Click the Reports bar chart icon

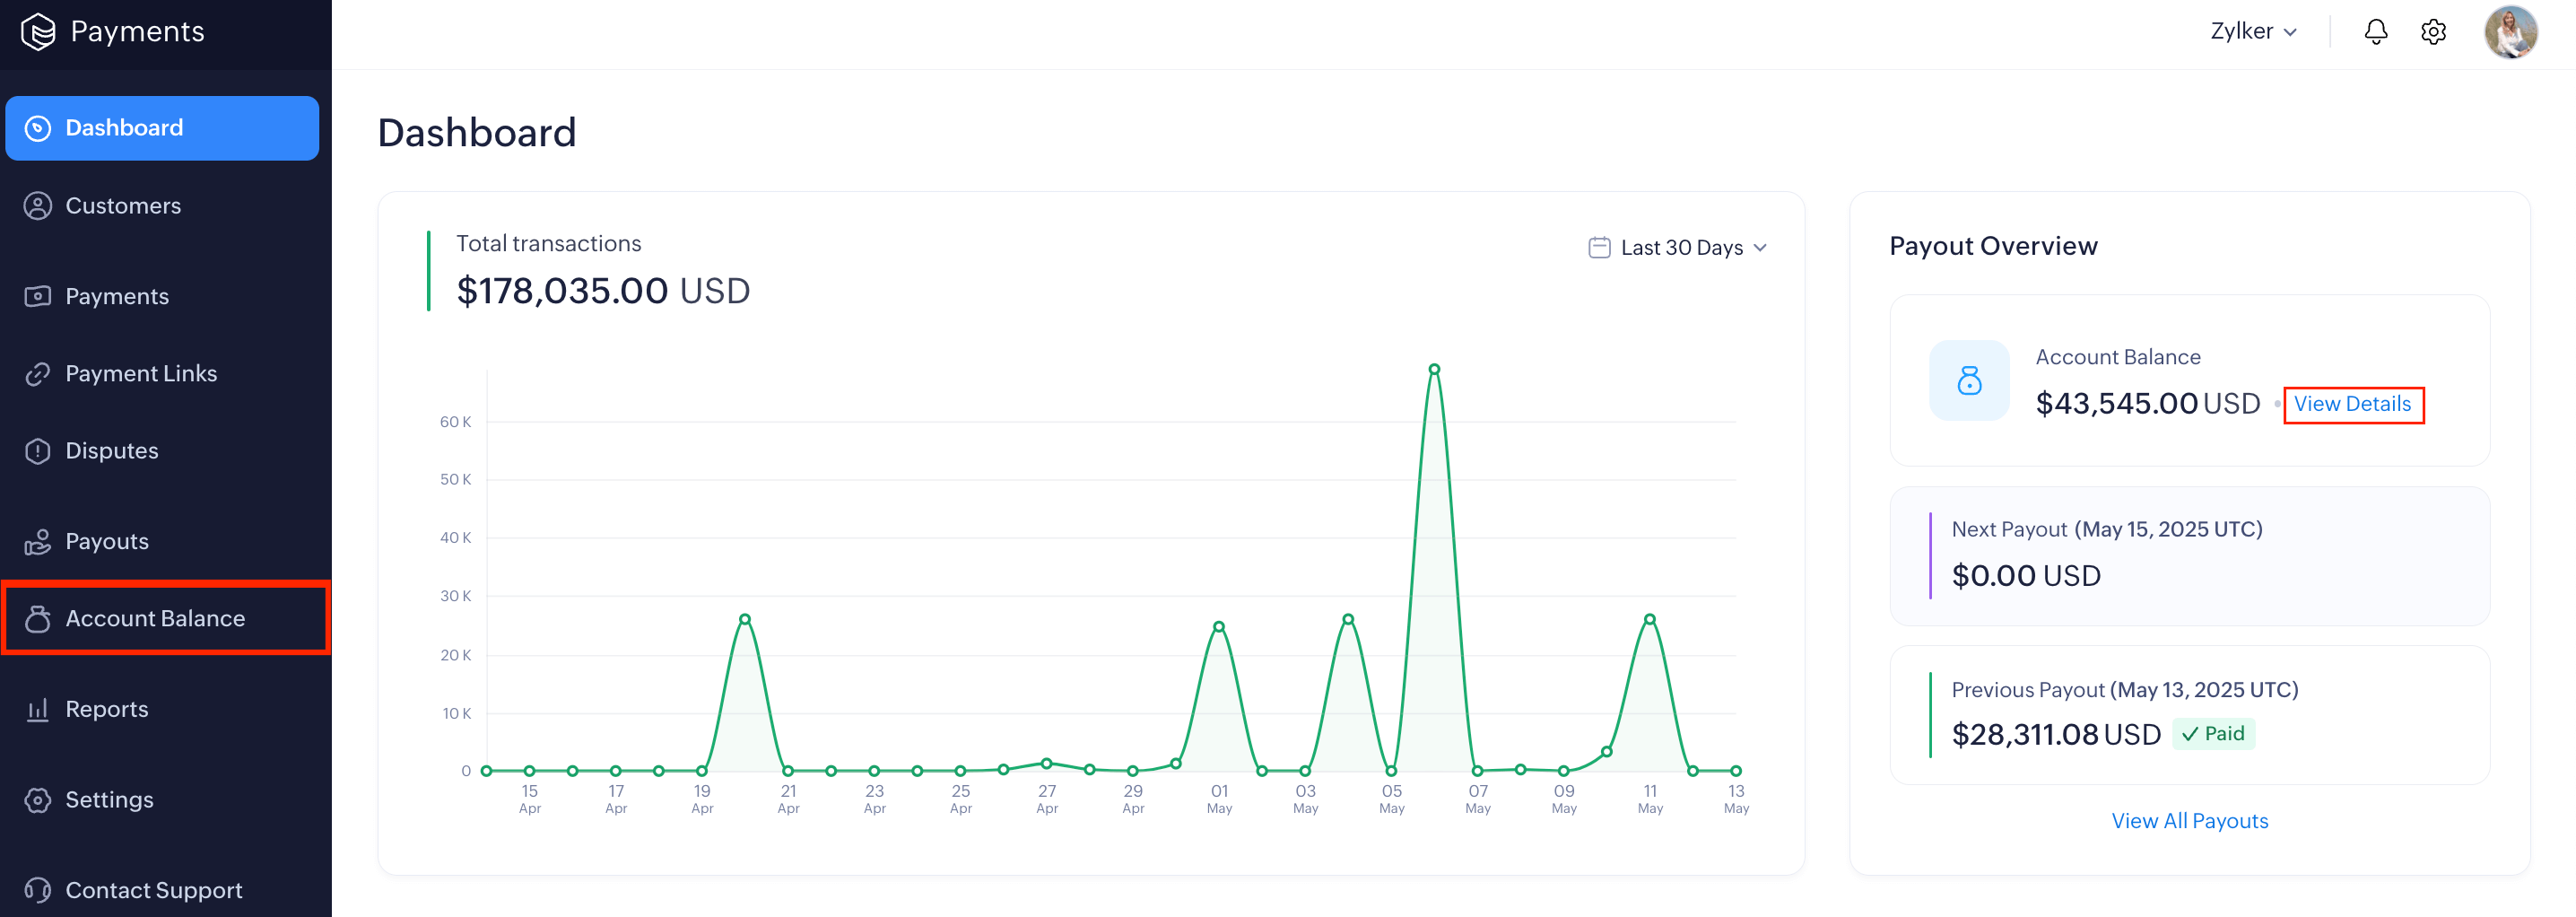pyautogui.click(x=38, y=710)
